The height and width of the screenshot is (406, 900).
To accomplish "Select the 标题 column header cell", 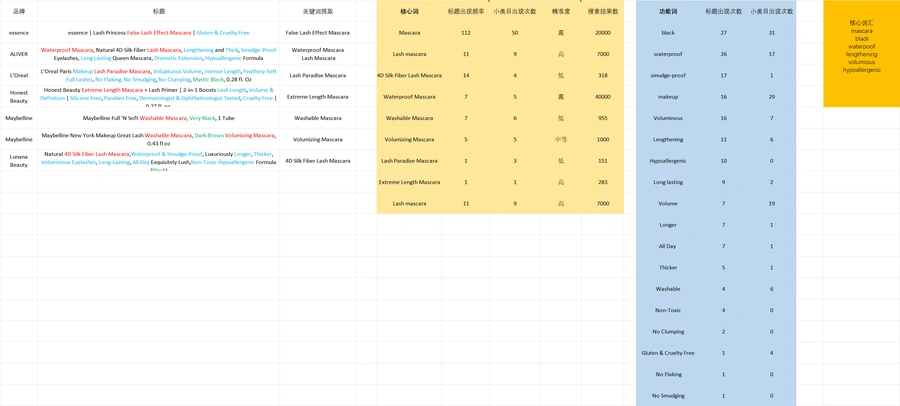I will 158,11.
